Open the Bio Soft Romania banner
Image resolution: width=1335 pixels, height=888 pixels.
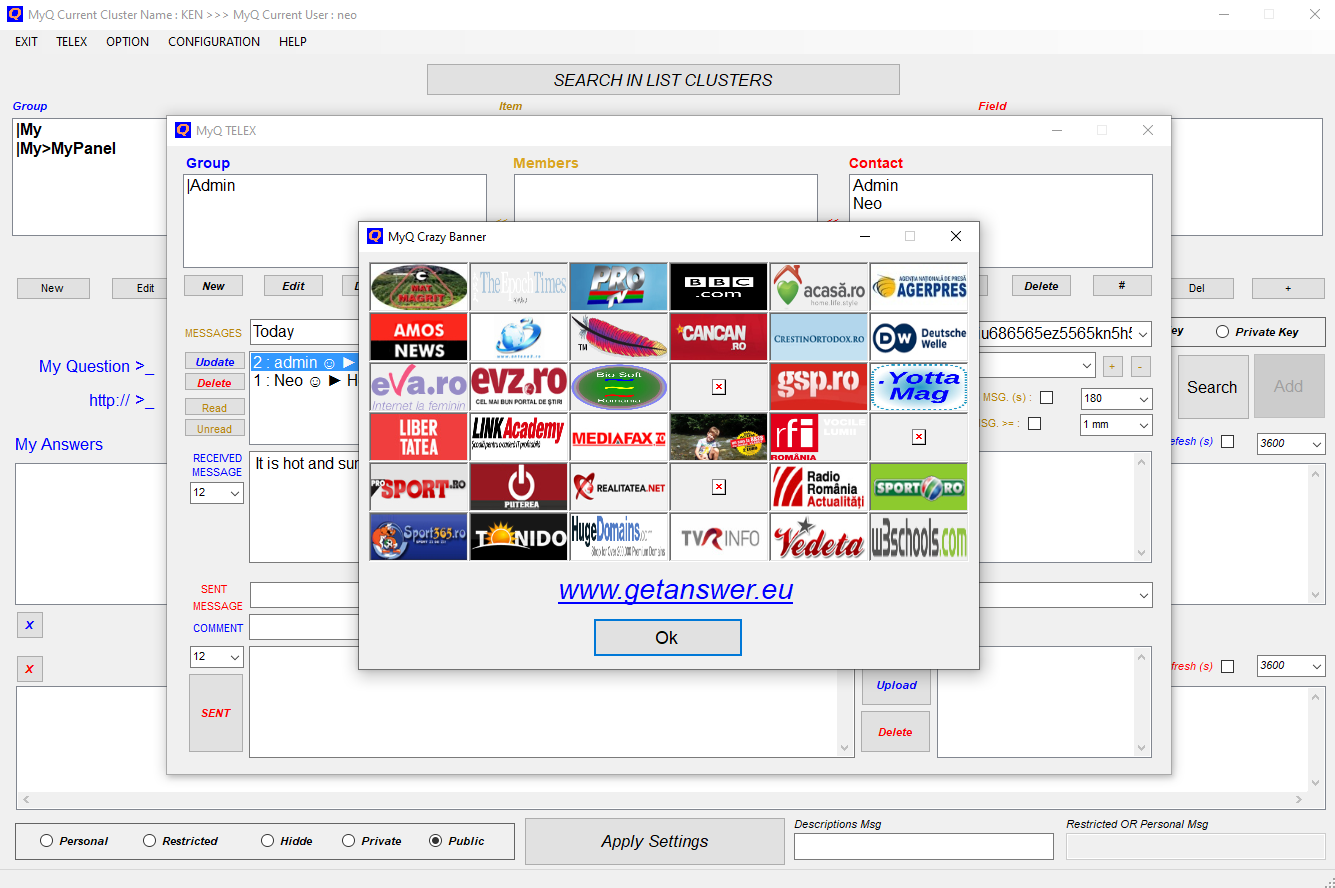point(619,387)
